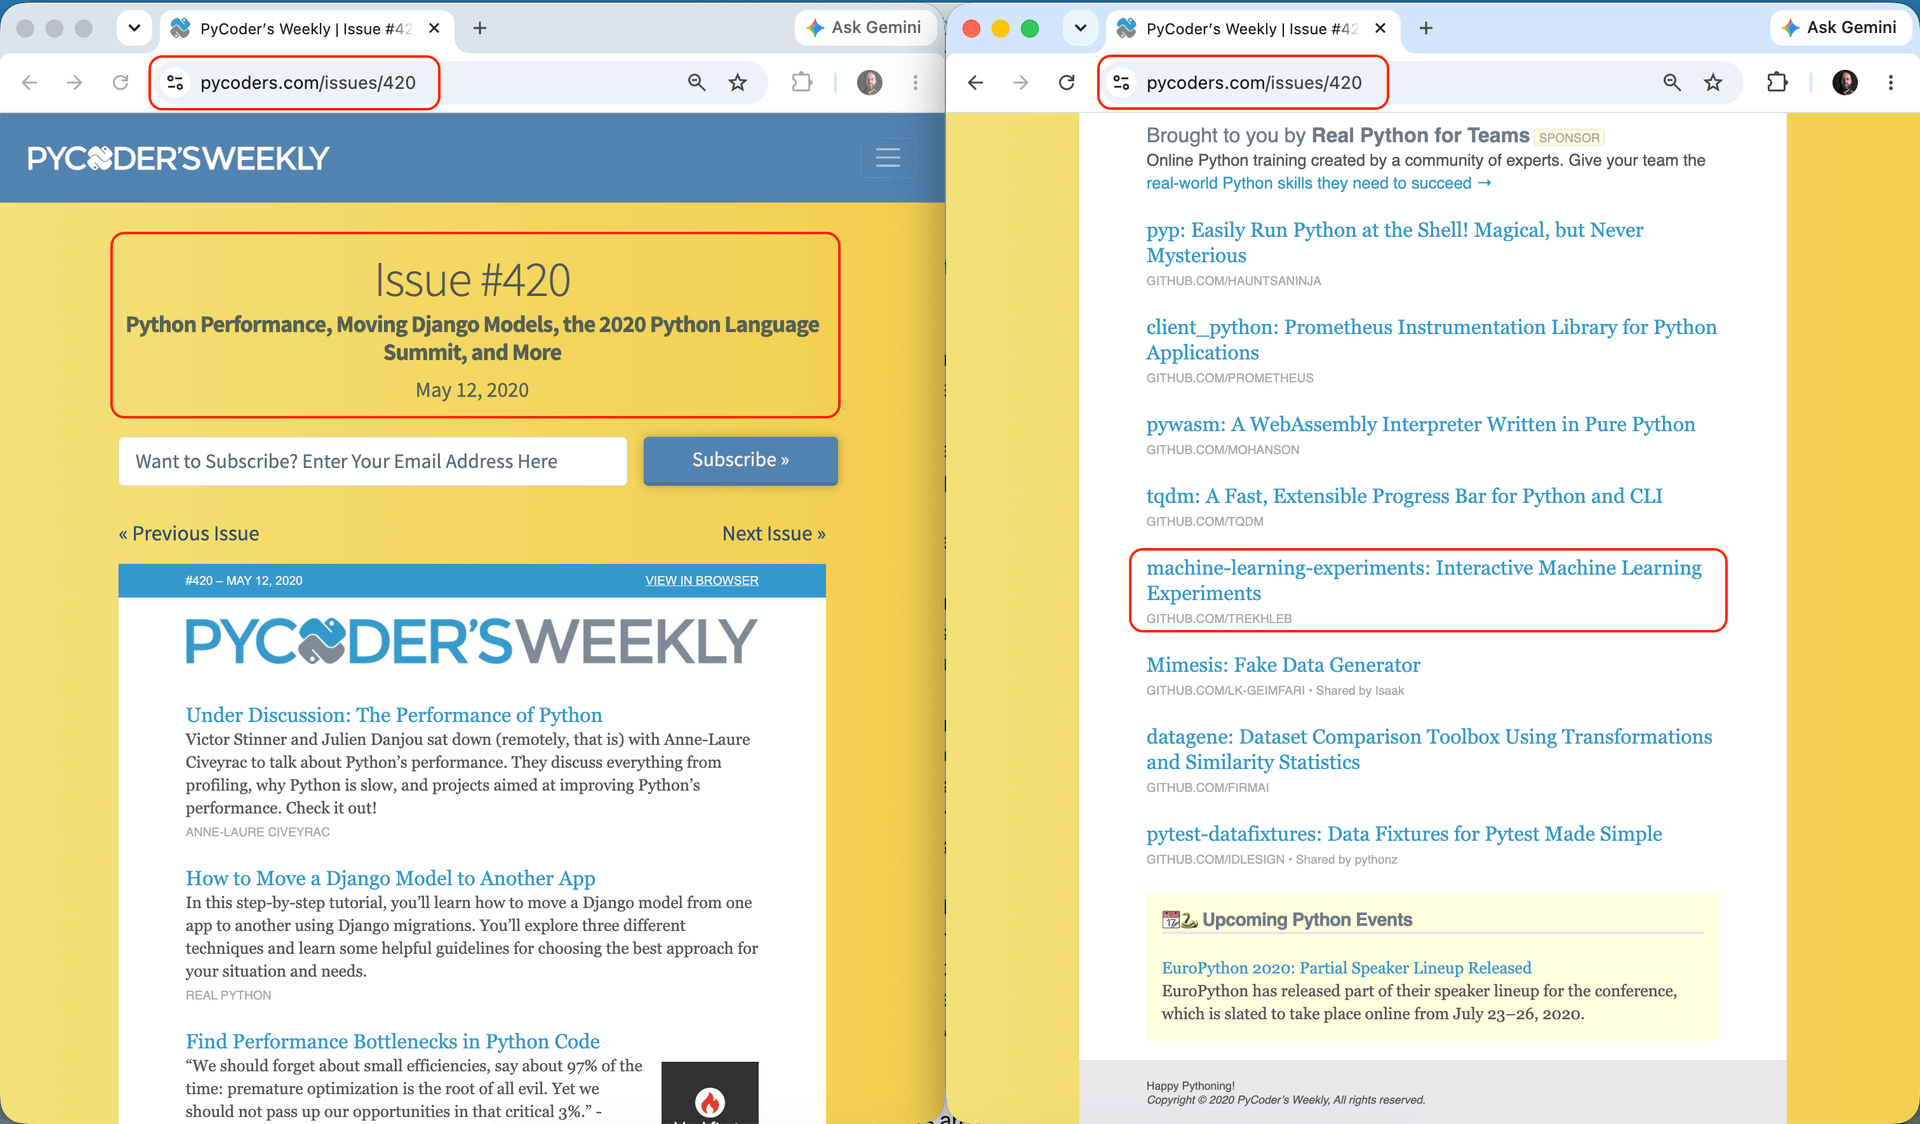The width and height of the screenshot is (1920, 1124).
Task: Click real-world Python skills link
Action: click(1319, 183)
